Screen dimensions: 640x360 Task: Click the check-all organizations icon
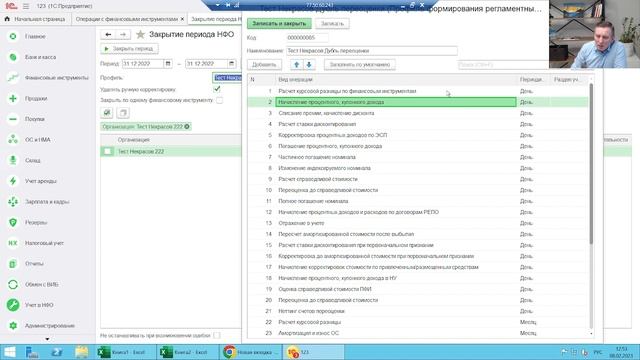pyautogui.click(x=107, y=113)
